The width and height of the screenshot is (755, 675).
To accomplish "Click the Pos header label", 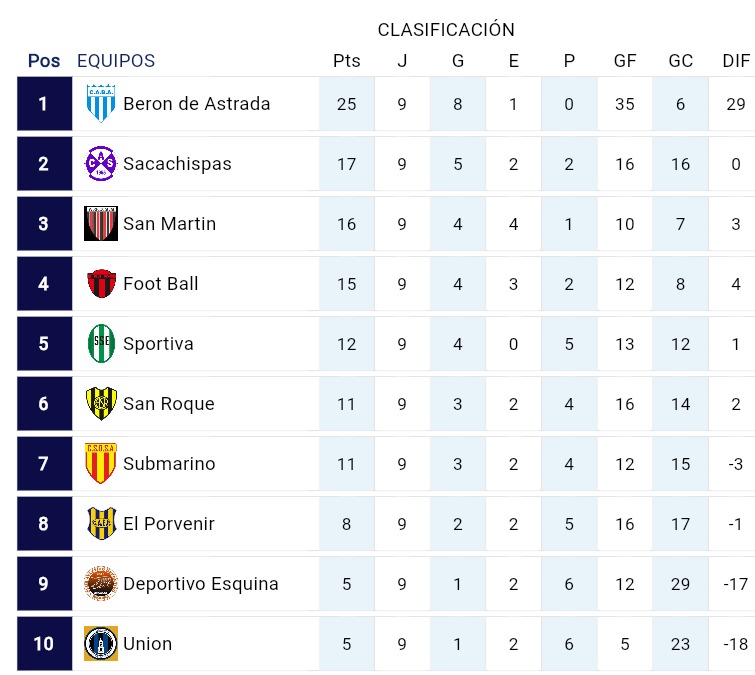I will pyautogui.click(x=44, y=61).
